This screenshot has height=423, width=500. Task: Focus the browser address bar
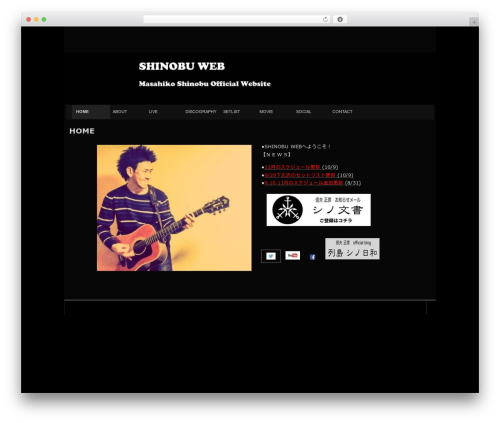[237, 19]
